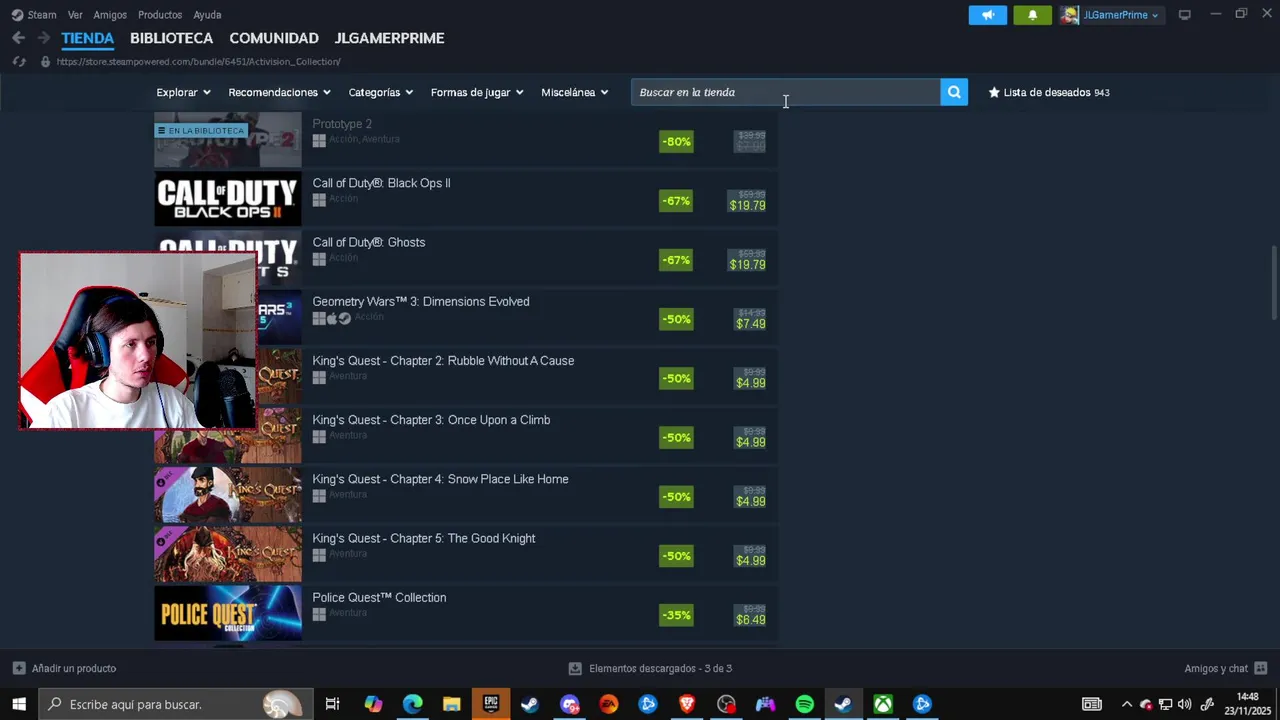
Task: Open King's Quest Chapter 4: Snow Place Like Home
Action: tap(440, 479)
